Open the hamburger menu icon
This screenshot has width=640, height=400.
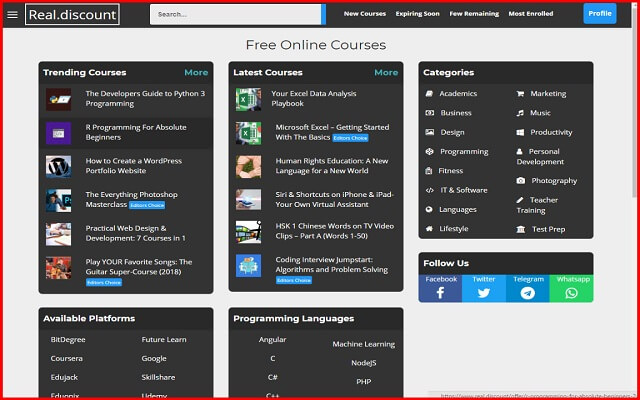[12, 14]
